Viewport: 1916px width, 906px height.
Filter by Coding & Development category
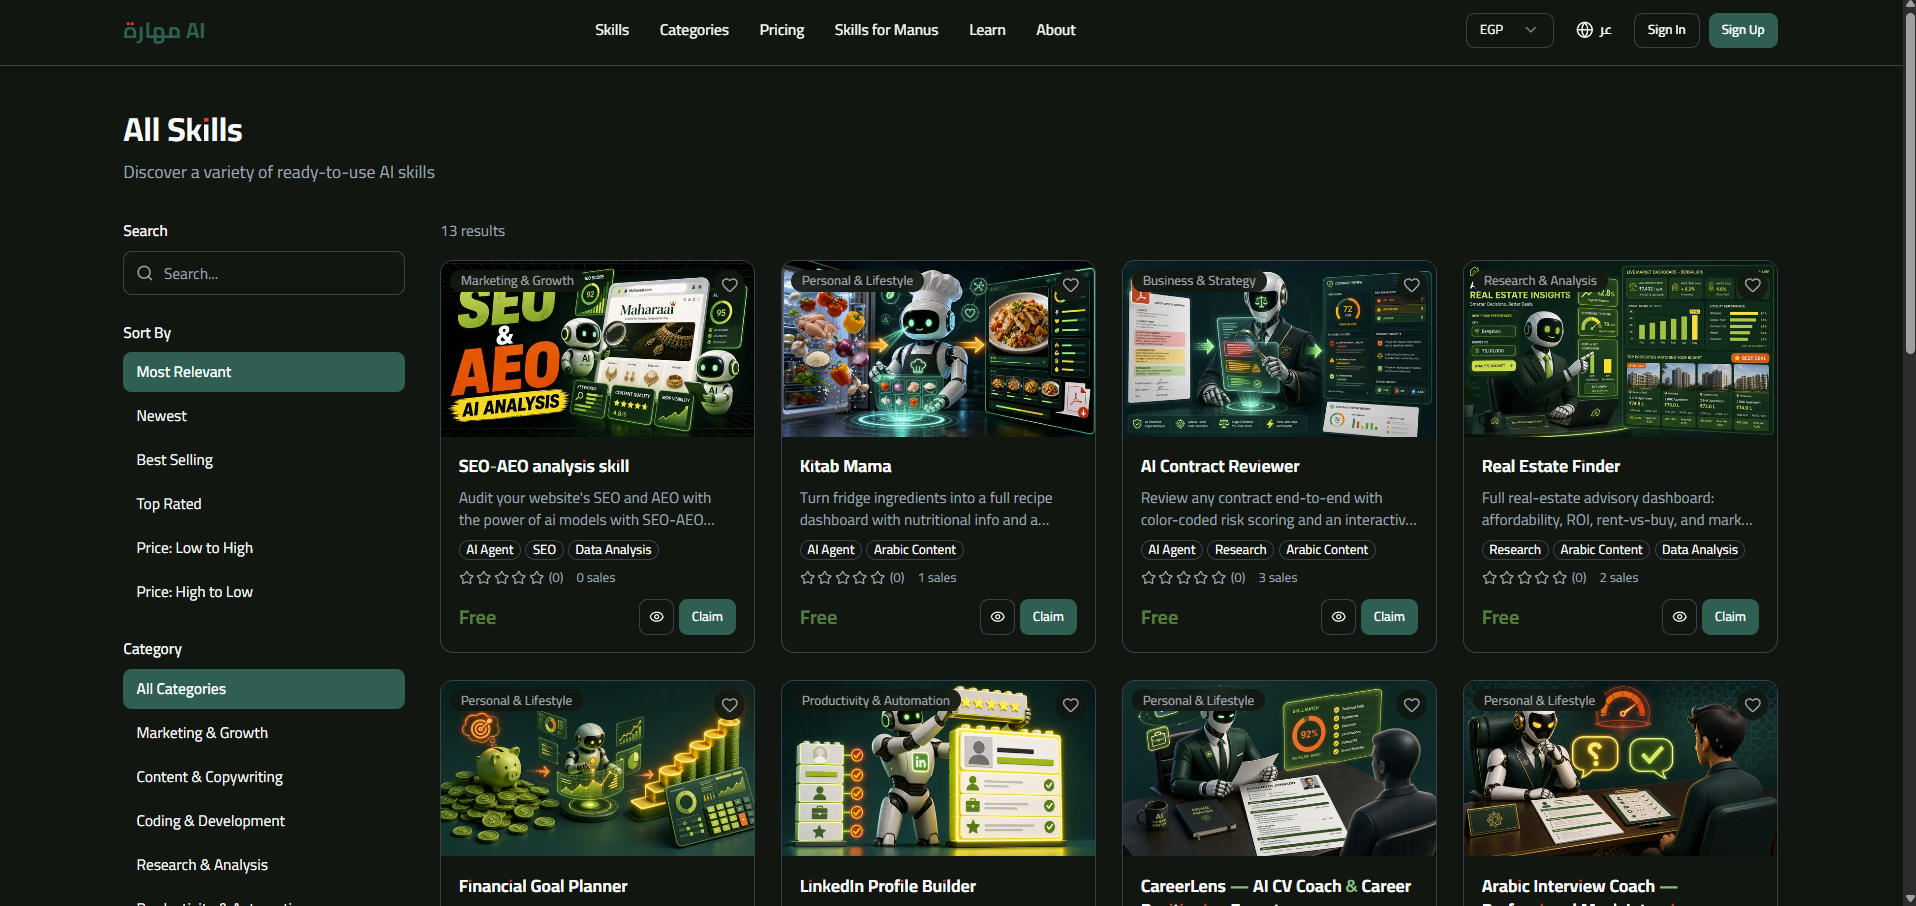point(264,821)
